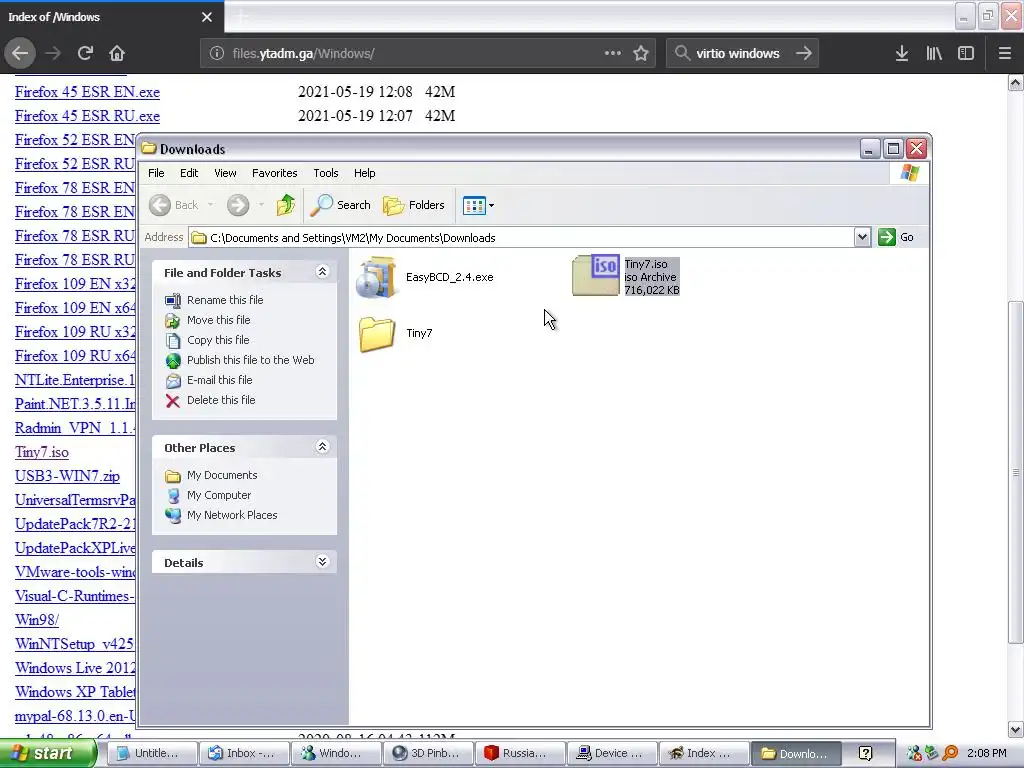Toggle the Folders pane in Explorer

(x=413, y=205)
